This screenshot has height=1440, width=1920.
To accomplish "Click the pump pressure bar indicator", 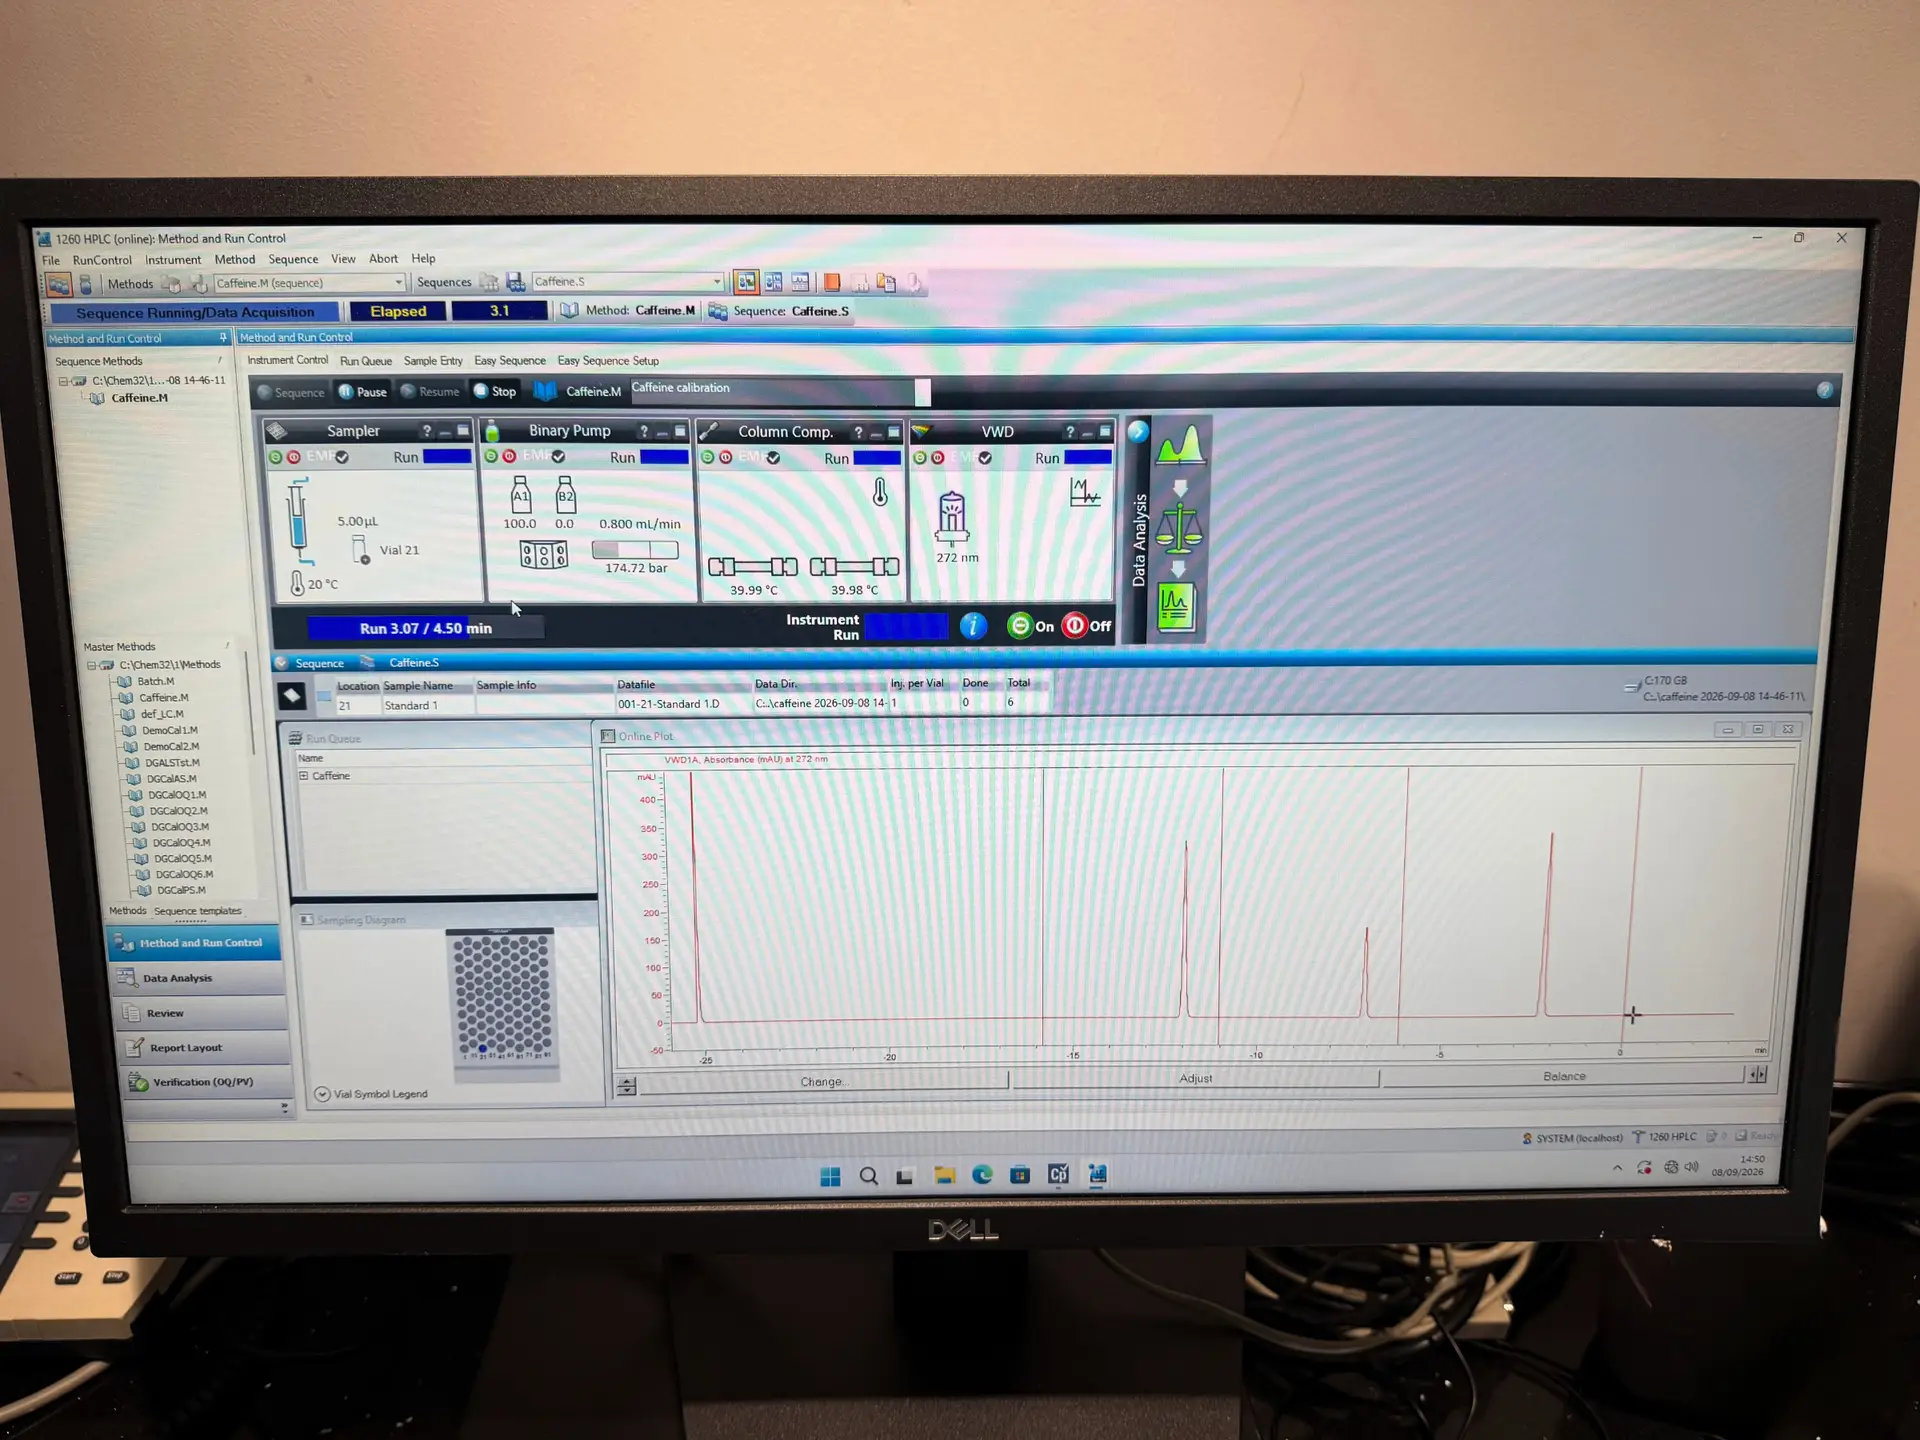I will click(635, 549).
